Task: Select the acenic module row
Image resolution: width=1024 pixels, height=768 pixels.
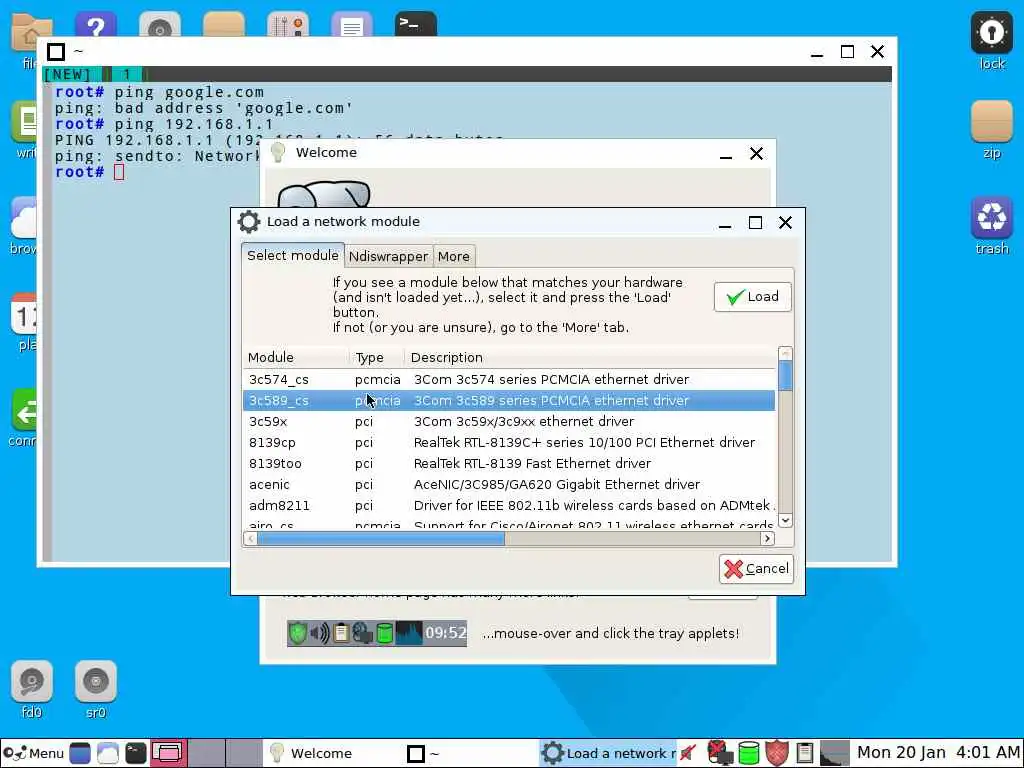Action: [x=509, y=484]
